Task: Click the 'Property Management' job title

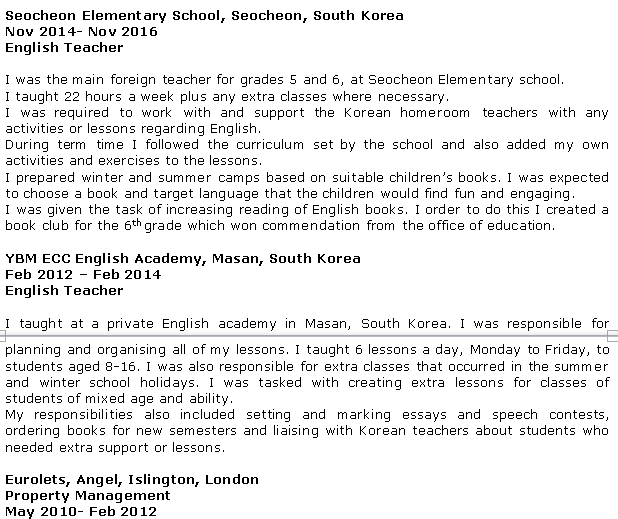Action: click(88, 496)
